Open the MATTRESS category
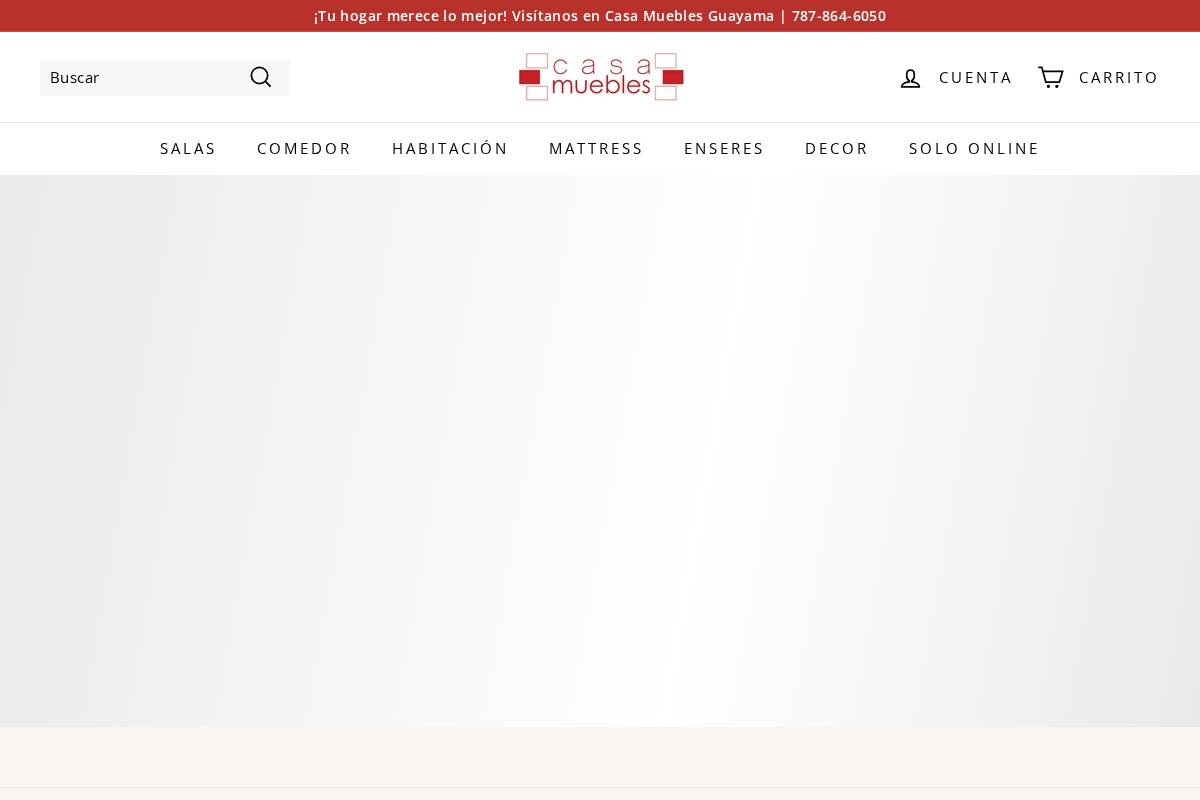Viewport: 1200px width, 800px height. point(596,148)
